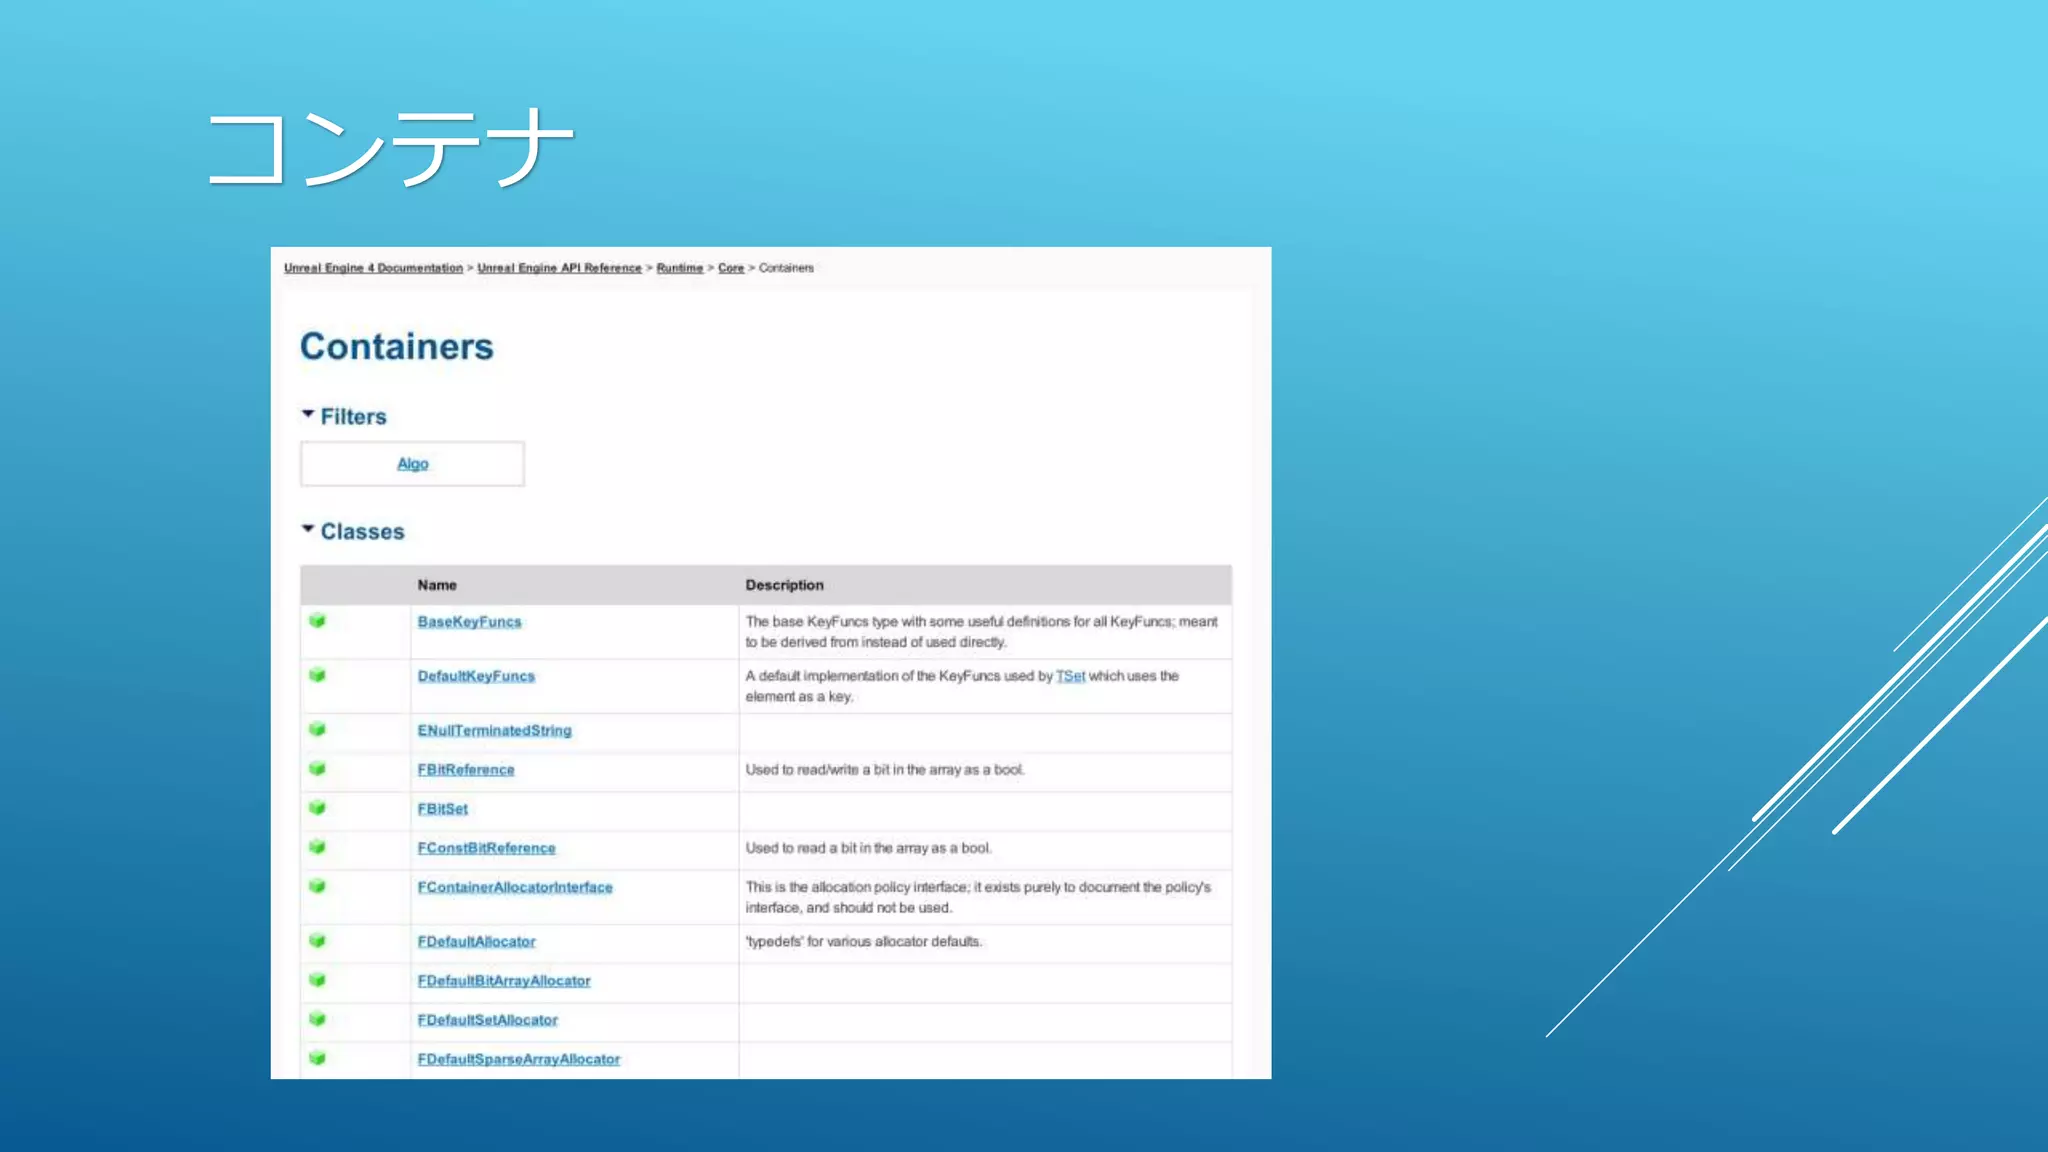Click the class icon next to DefaultKeyFuncs
Image resolution: width=2048 pixels, height=1152 pixels.
click(x=317, y=675)
